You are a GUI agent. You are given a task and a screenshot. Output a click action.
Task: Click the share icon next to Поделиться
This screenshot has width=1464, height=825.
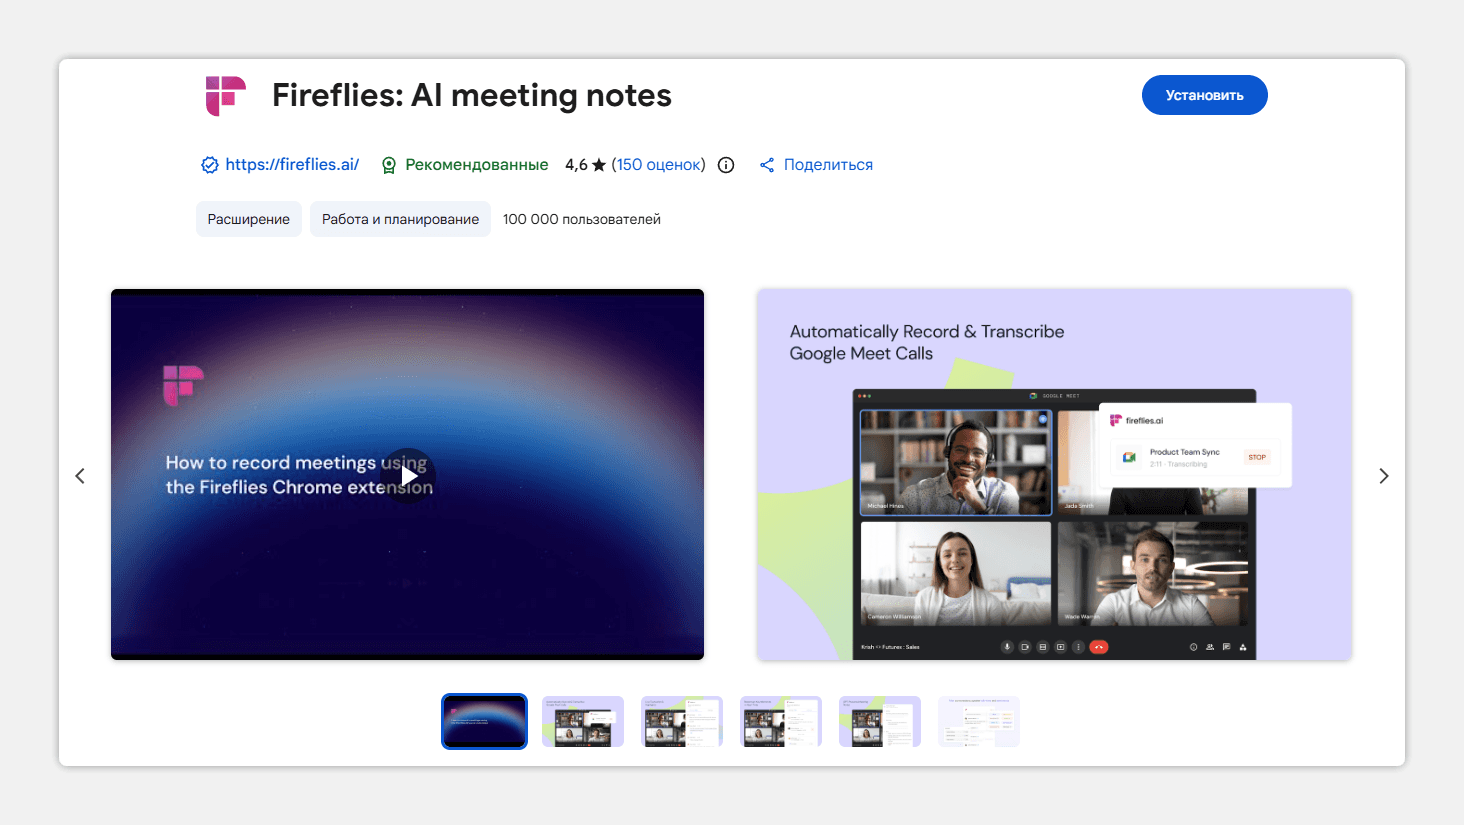[767, 165]
